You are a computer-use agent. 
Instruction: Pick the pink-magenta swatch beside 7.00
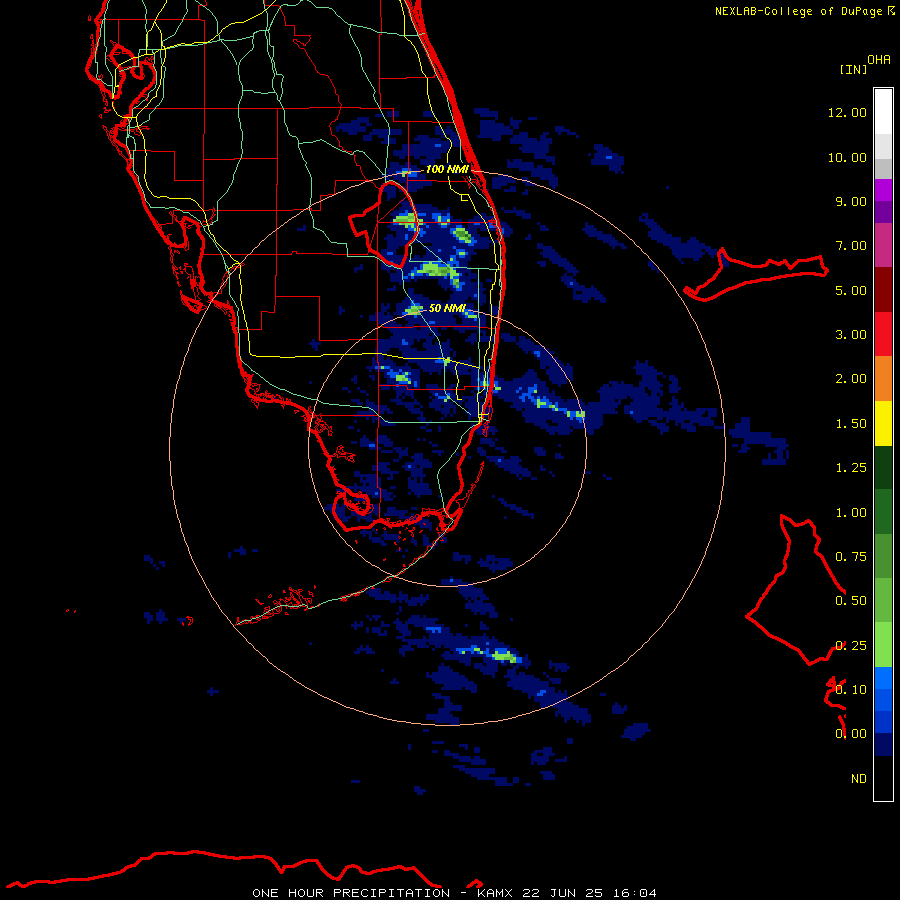(x=883, y=245)
